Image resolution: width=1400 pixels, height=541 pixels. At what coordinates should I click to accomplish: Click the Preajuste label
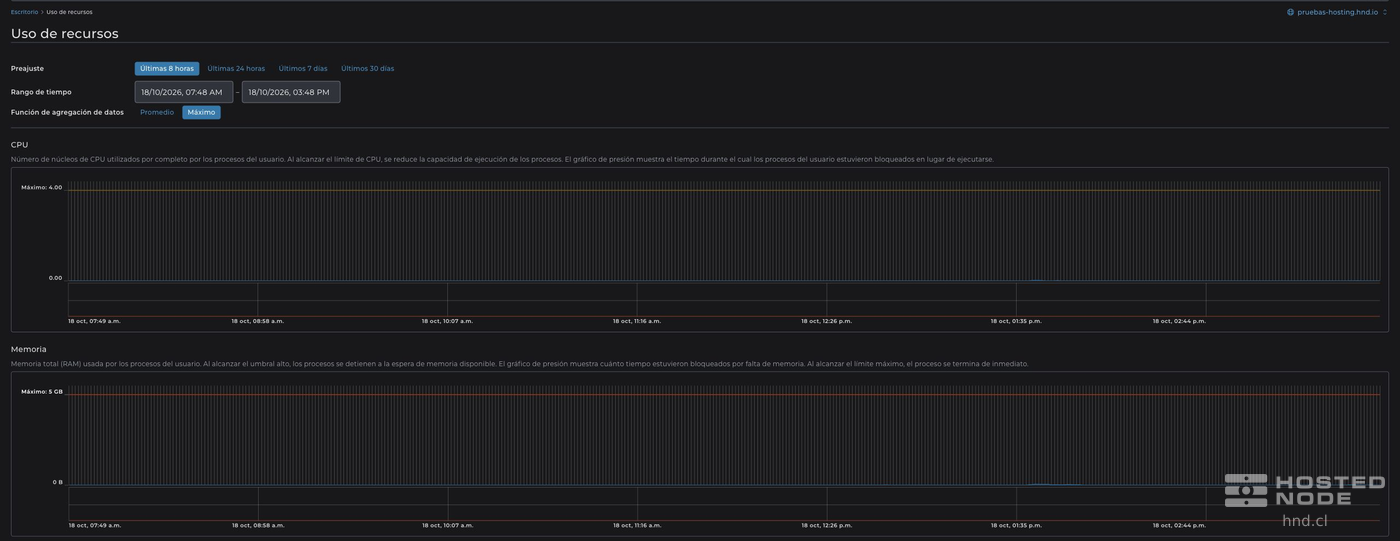pos(27,69)
